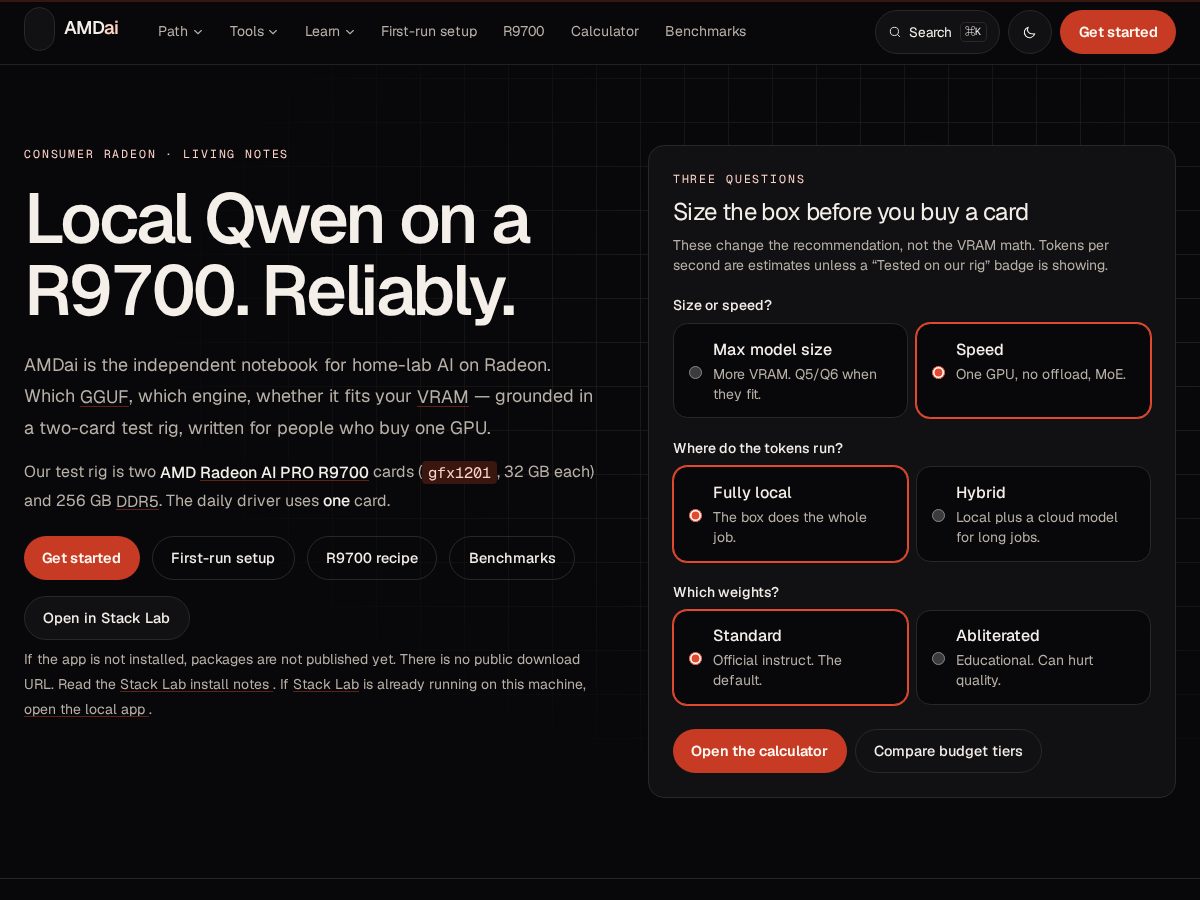Select the Max model size option
The height and width of the screenshot is (900, 1200).
coord(790,370)
